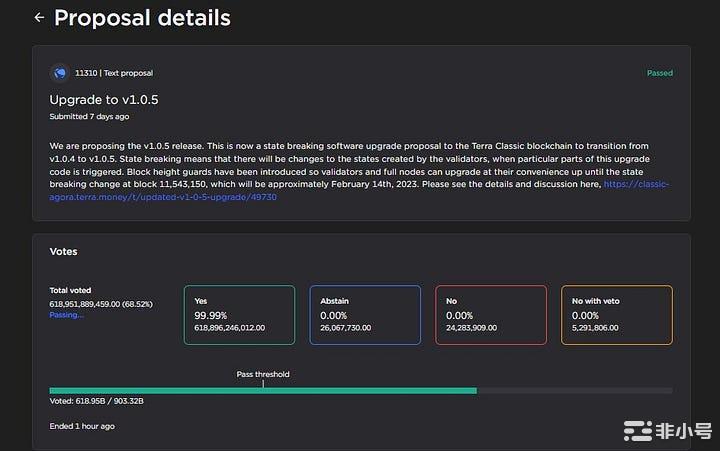The height and width of the screenshot is (451, 720).
Task: Click the back arrow beside Proposal details
Action: pyautogui.click(x=39, y=18)
